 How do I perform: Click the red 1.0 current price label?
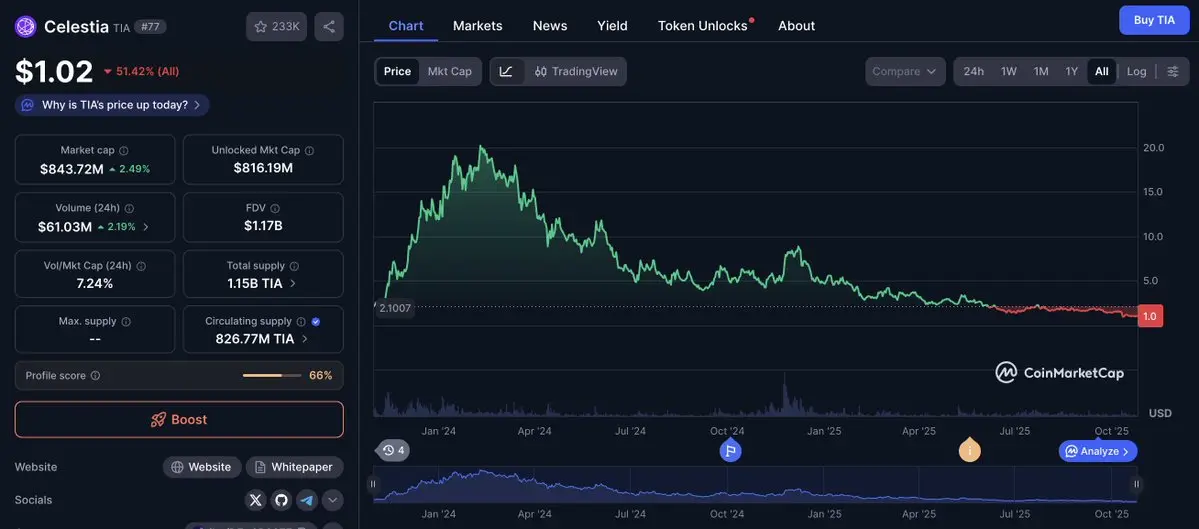pyautogui.click(x=1150, y=316)
